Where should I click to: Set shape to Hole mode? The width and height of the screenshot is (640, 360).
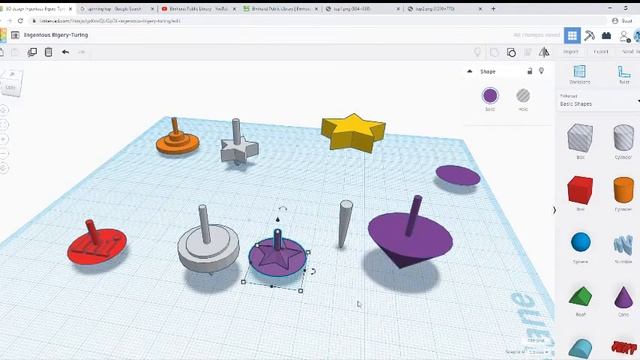[x=523, y=96]
